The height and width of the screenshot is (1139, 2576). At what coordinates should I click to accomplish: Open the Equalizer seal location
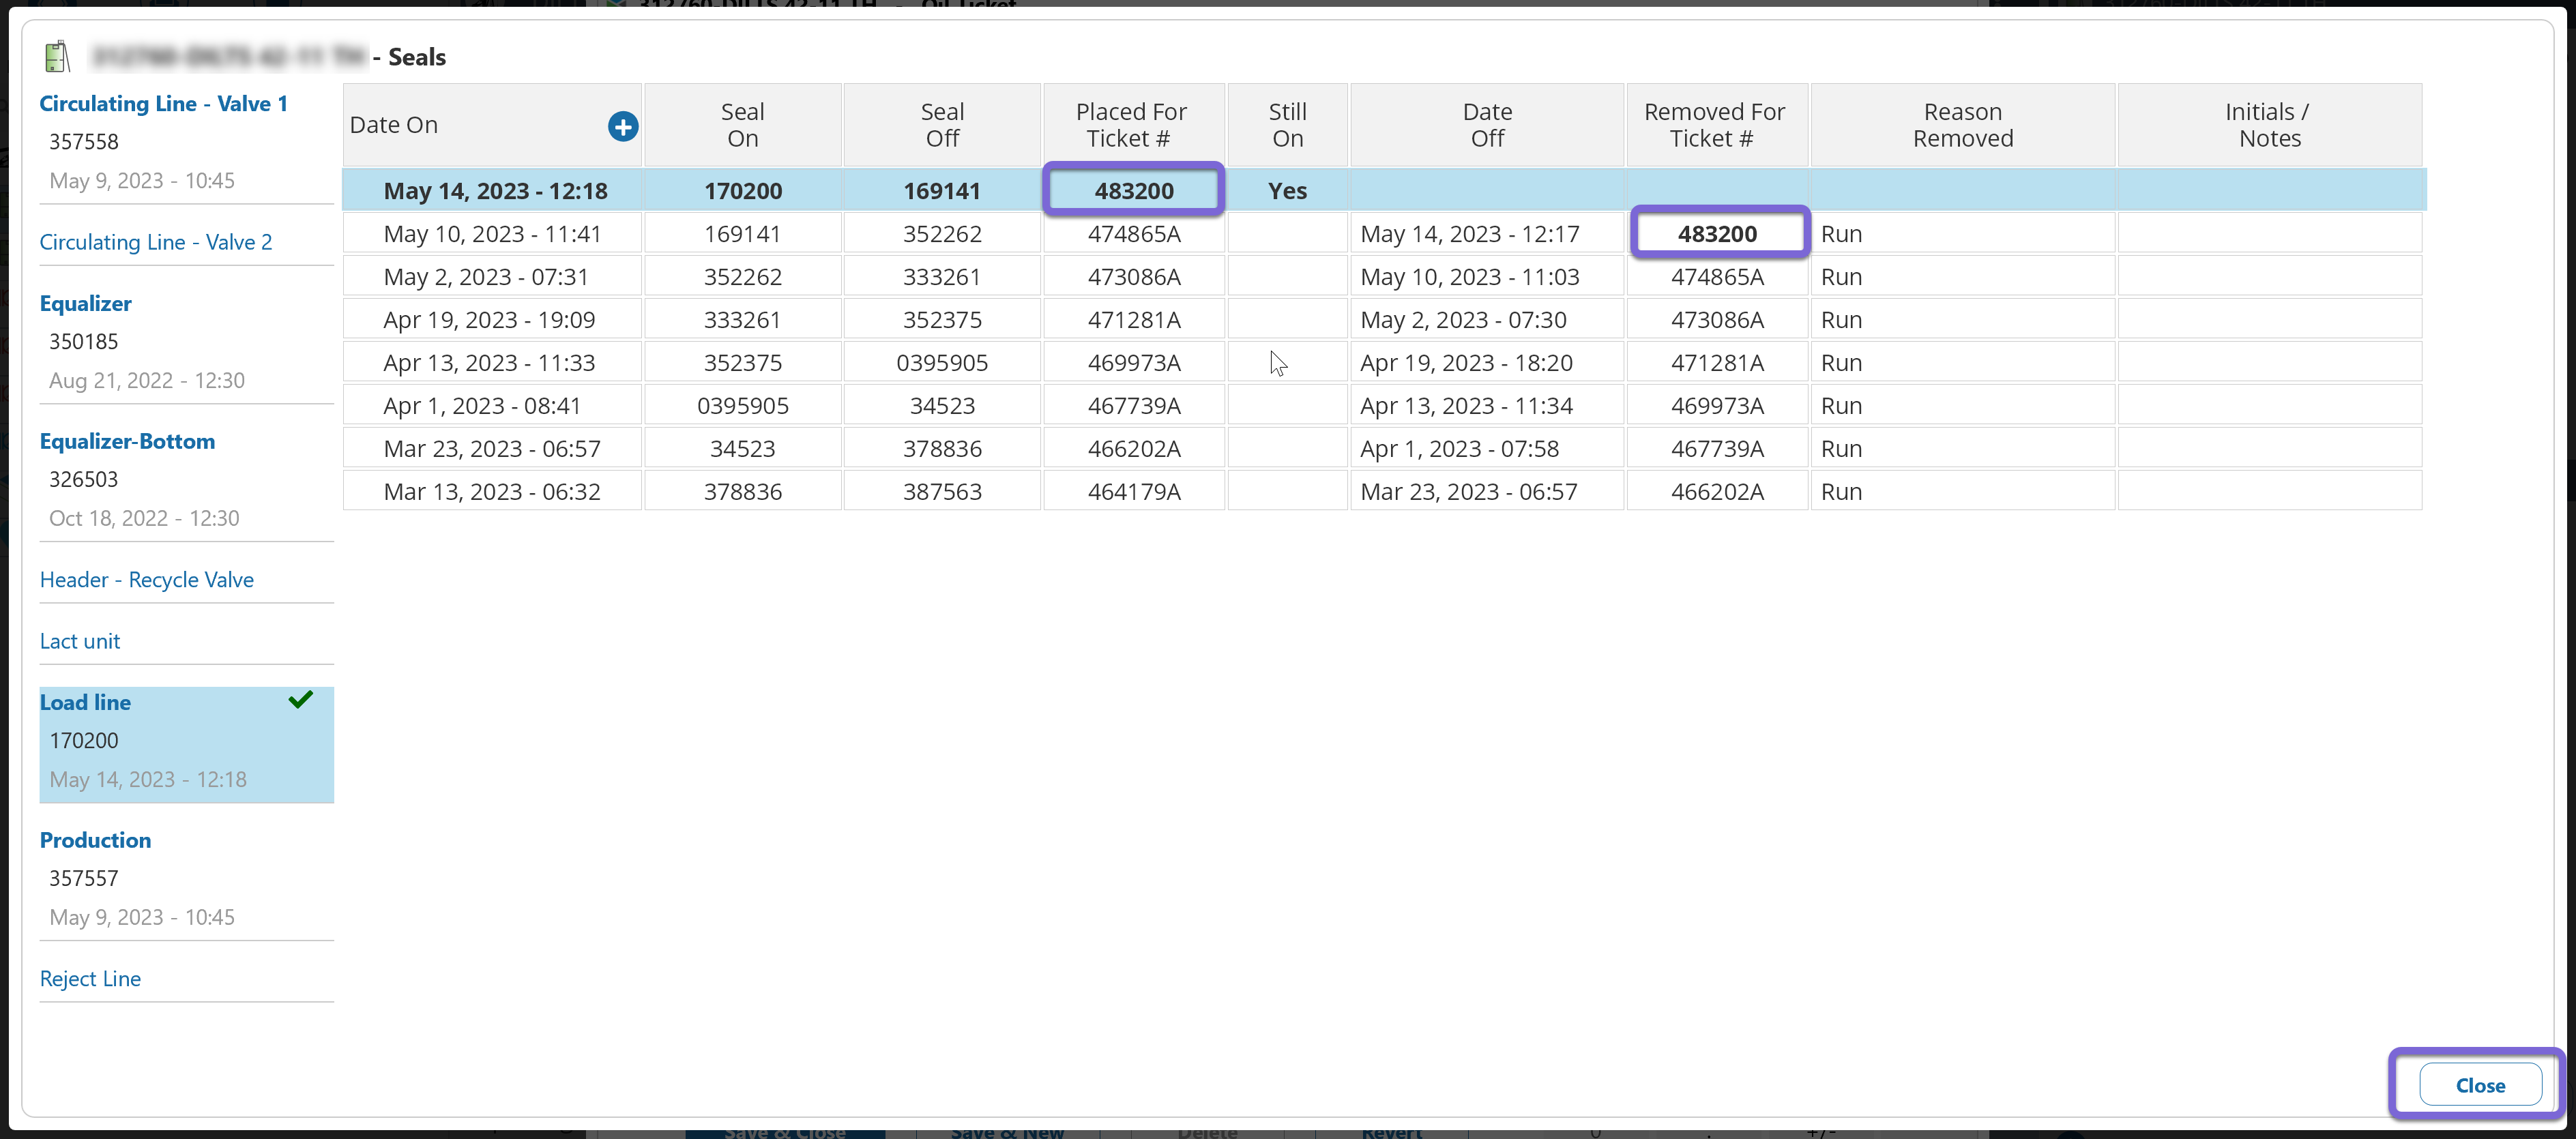pyautogui.click(x=85, y=303)
